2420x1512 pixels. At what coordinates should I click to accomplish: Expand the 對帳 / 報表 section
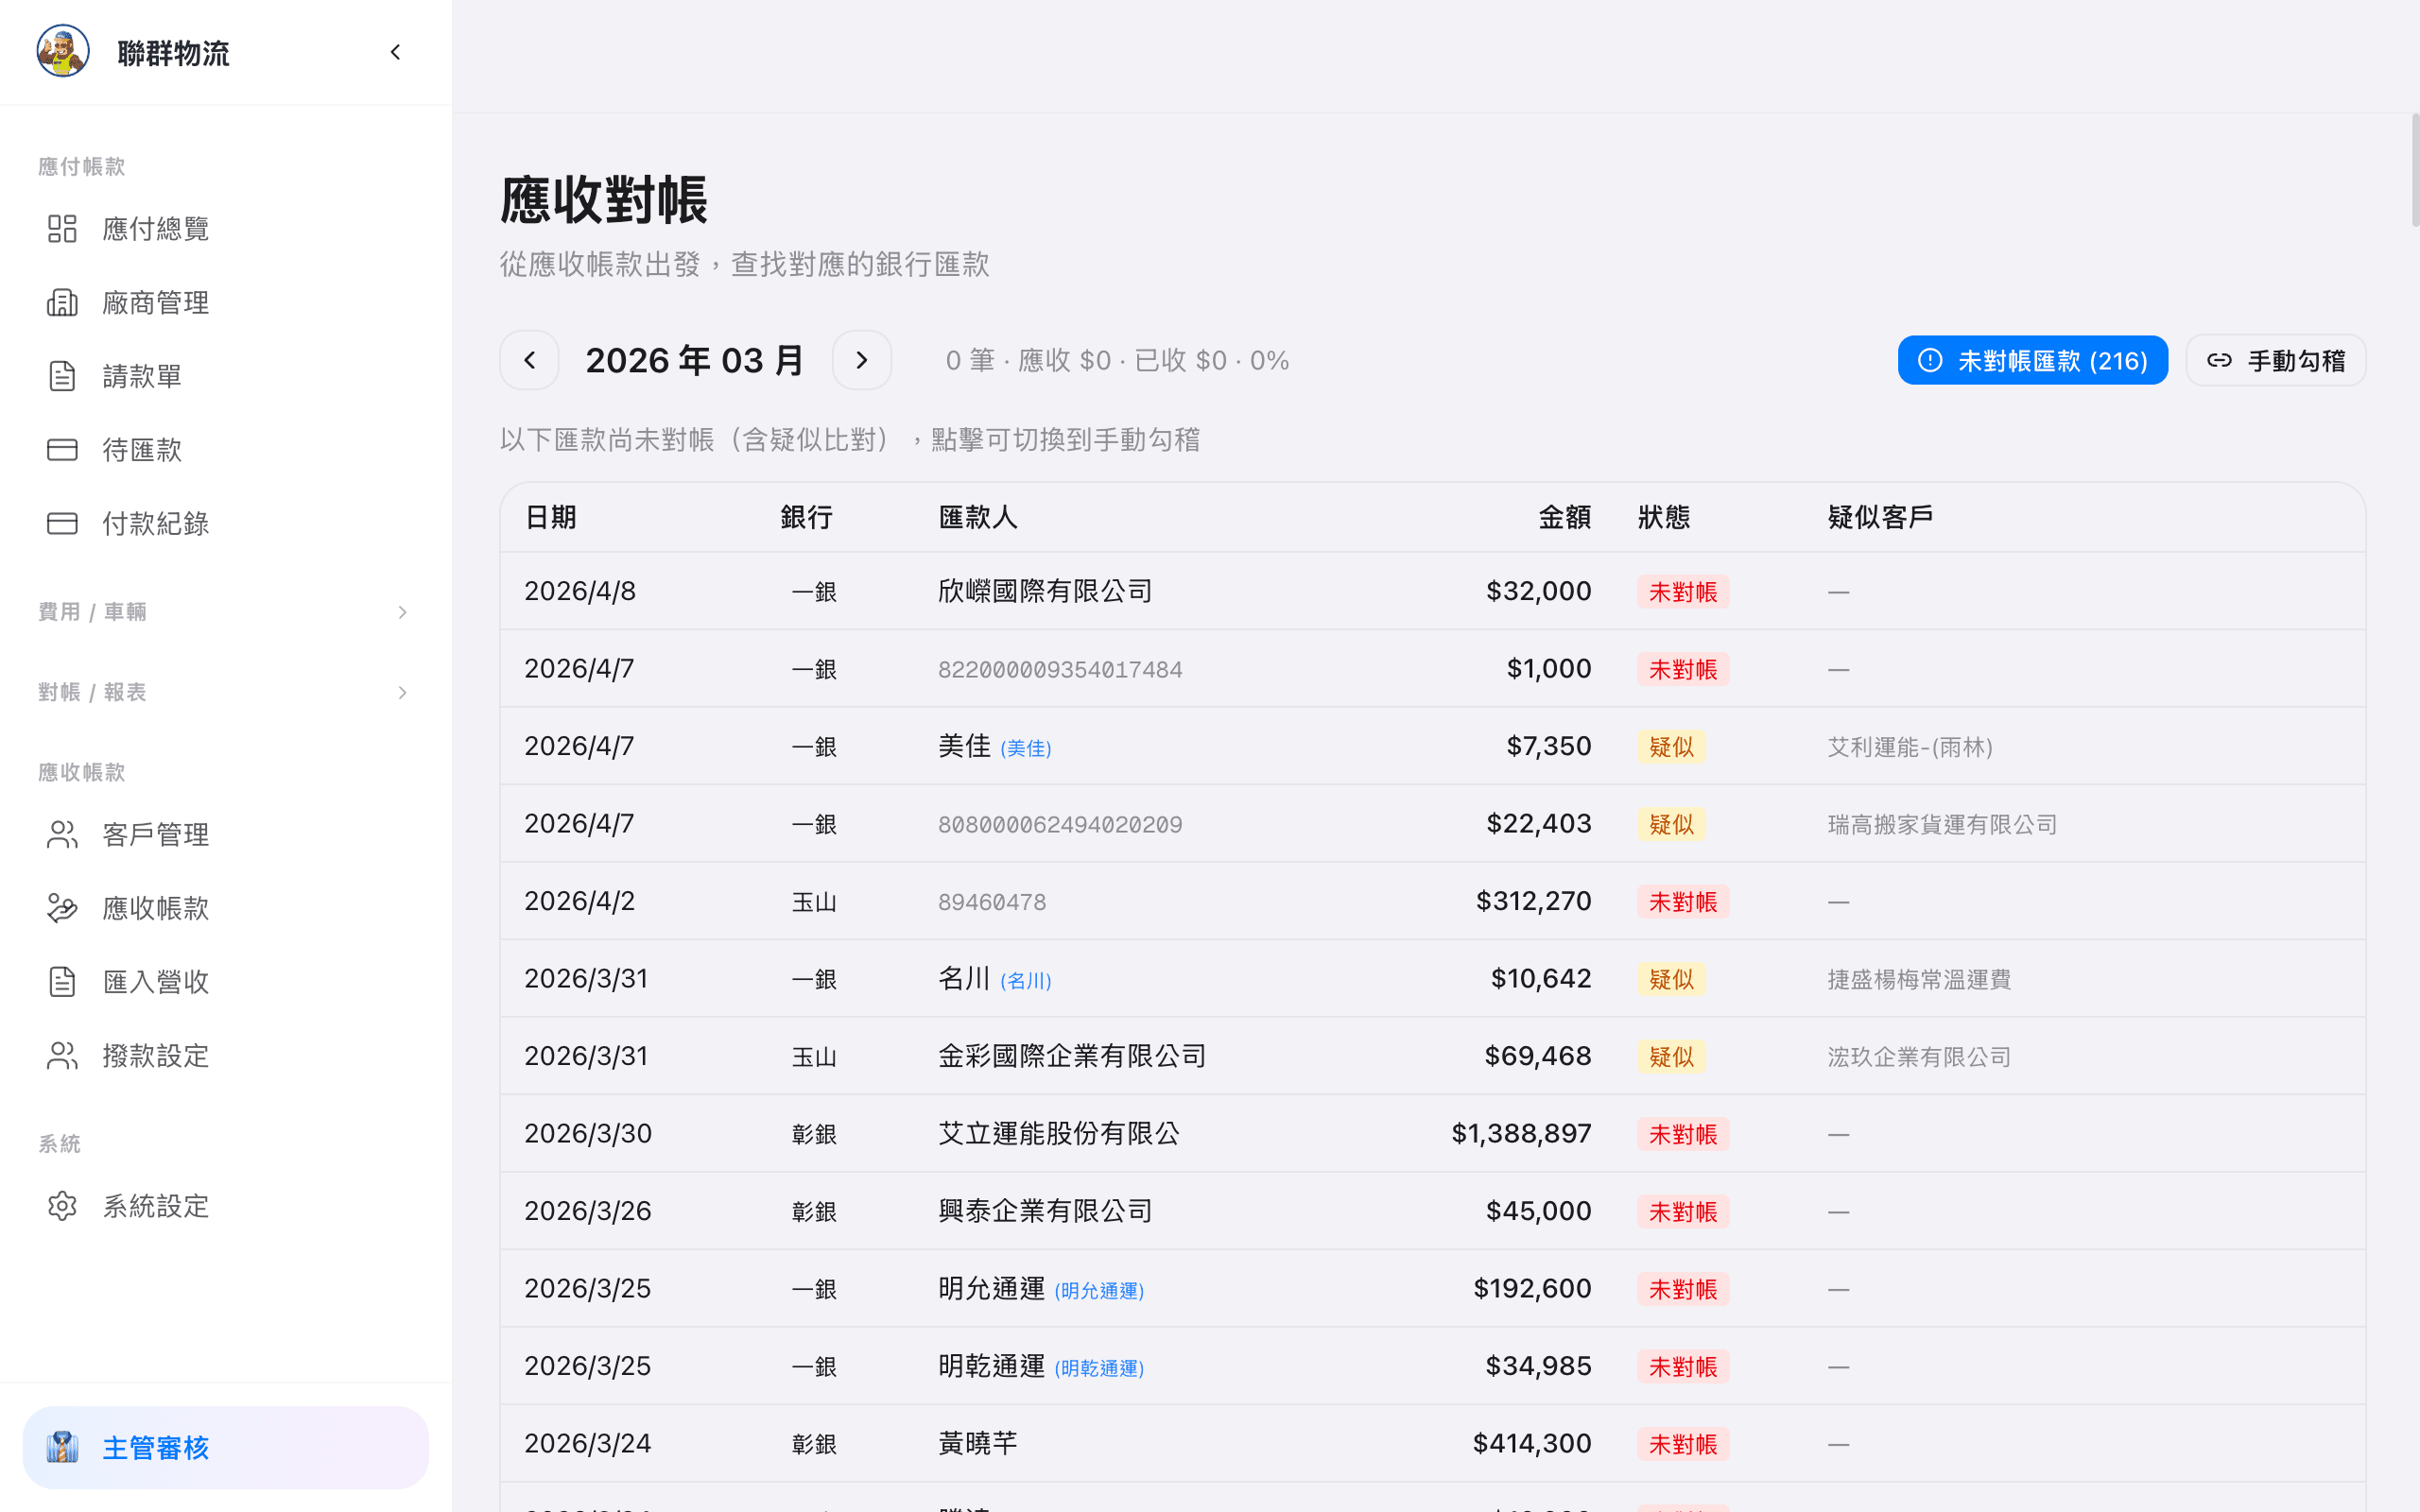402,692
